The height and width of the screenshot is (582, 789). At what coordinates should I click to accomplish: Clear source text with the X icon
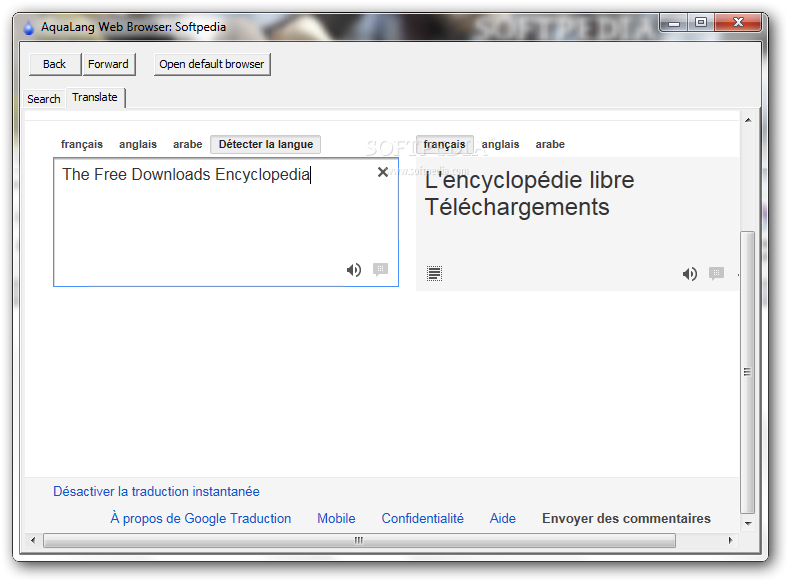click(x=382, y=172)
